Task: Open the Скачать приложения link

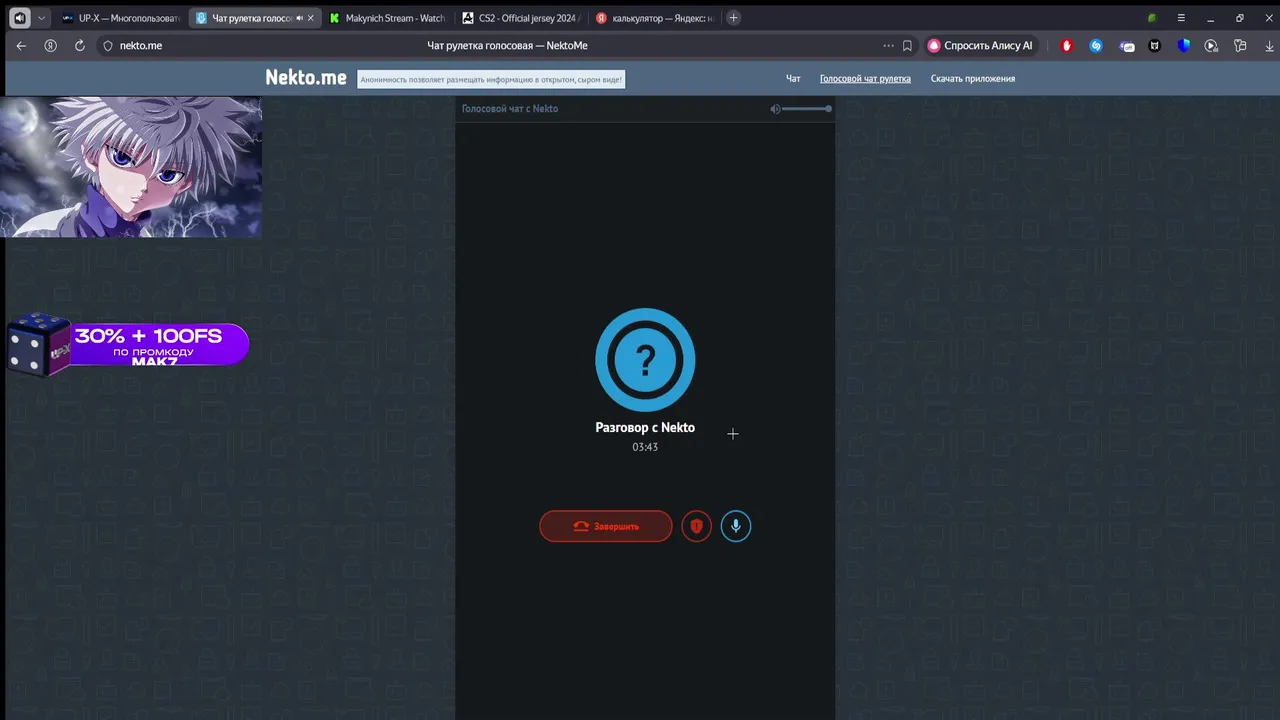Action: coord(973,79)
